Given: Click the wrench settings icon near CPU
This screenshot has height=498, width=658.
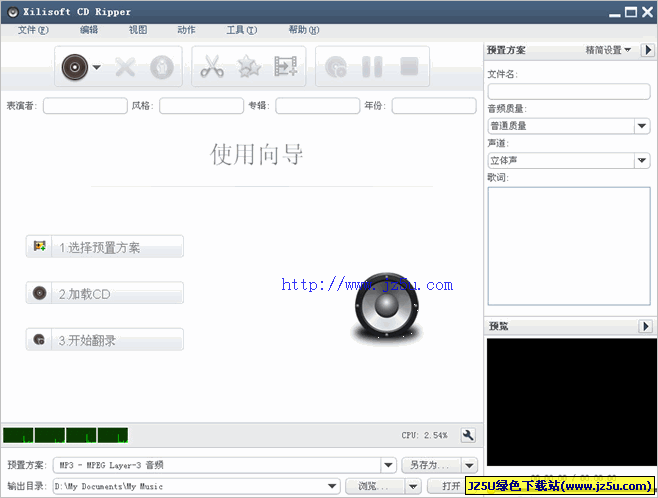Looking at the screenshot, I should pos(467,435).
